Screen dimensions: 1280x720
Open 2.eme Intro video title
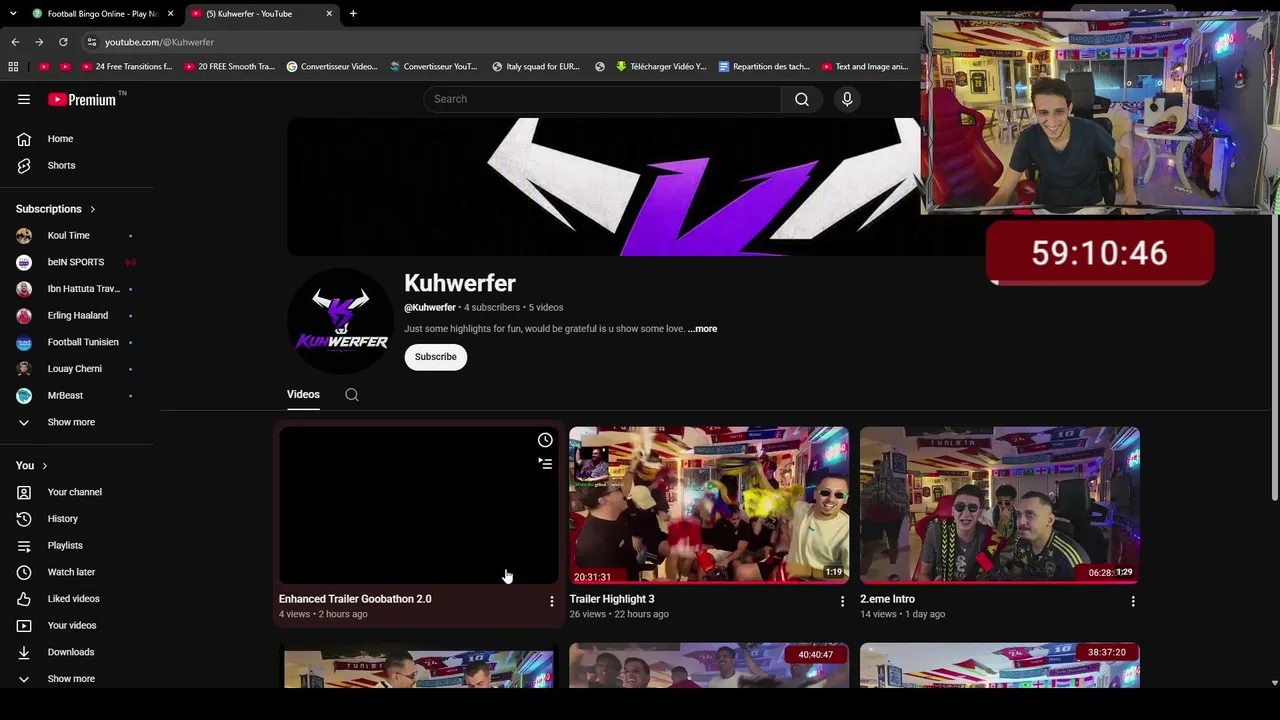click(887, 599)
